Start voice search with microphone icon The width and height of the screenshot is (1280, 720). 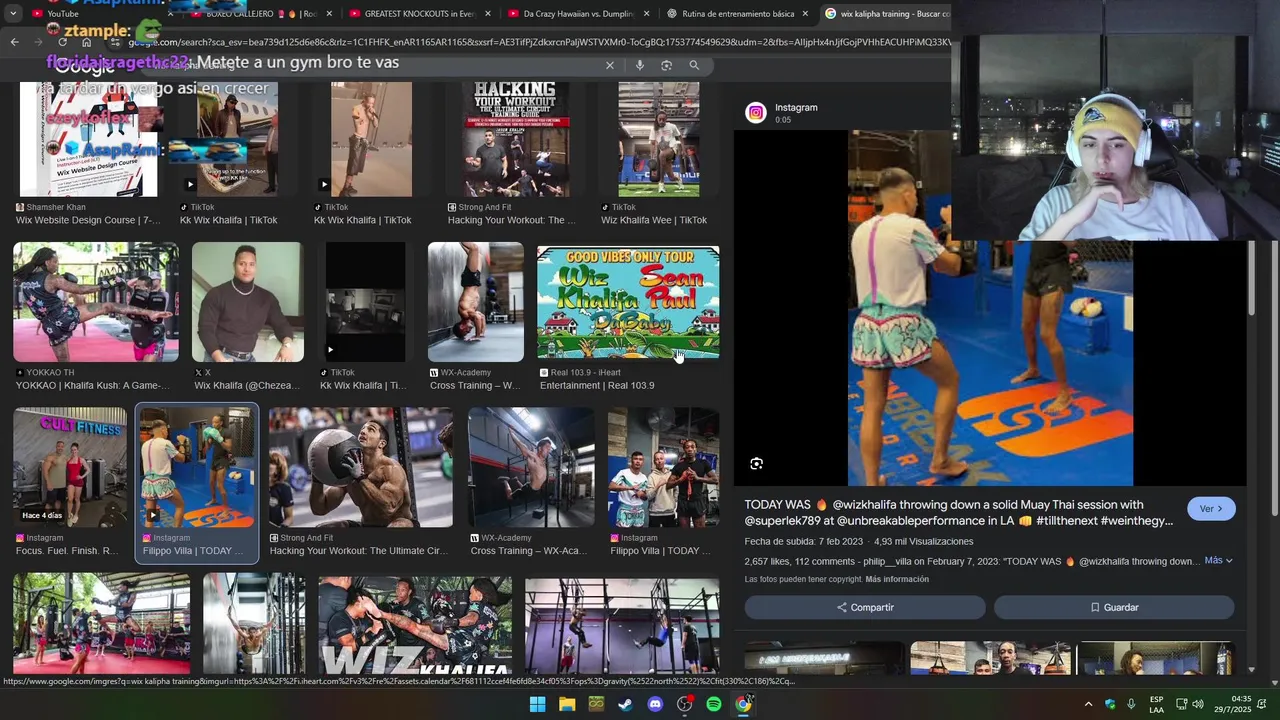click(x=640, y=65)
